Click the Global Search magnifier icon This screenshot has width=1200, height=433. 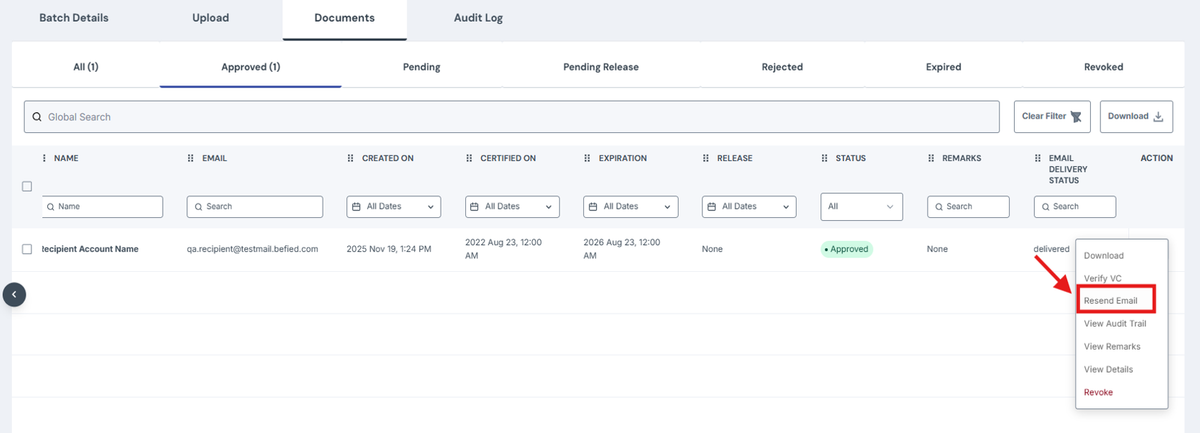37,117
